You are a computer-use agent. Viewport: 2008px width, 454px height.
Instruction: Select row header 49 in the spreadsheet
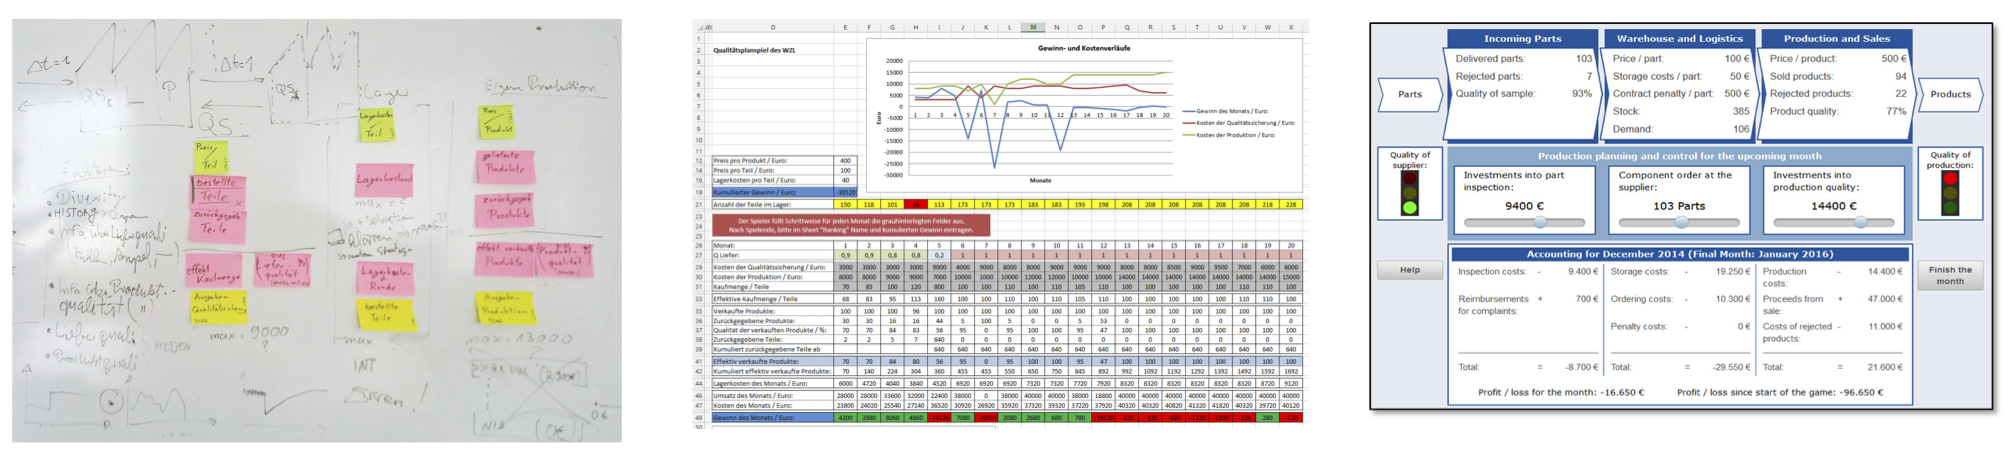click(x=700, y=418)
